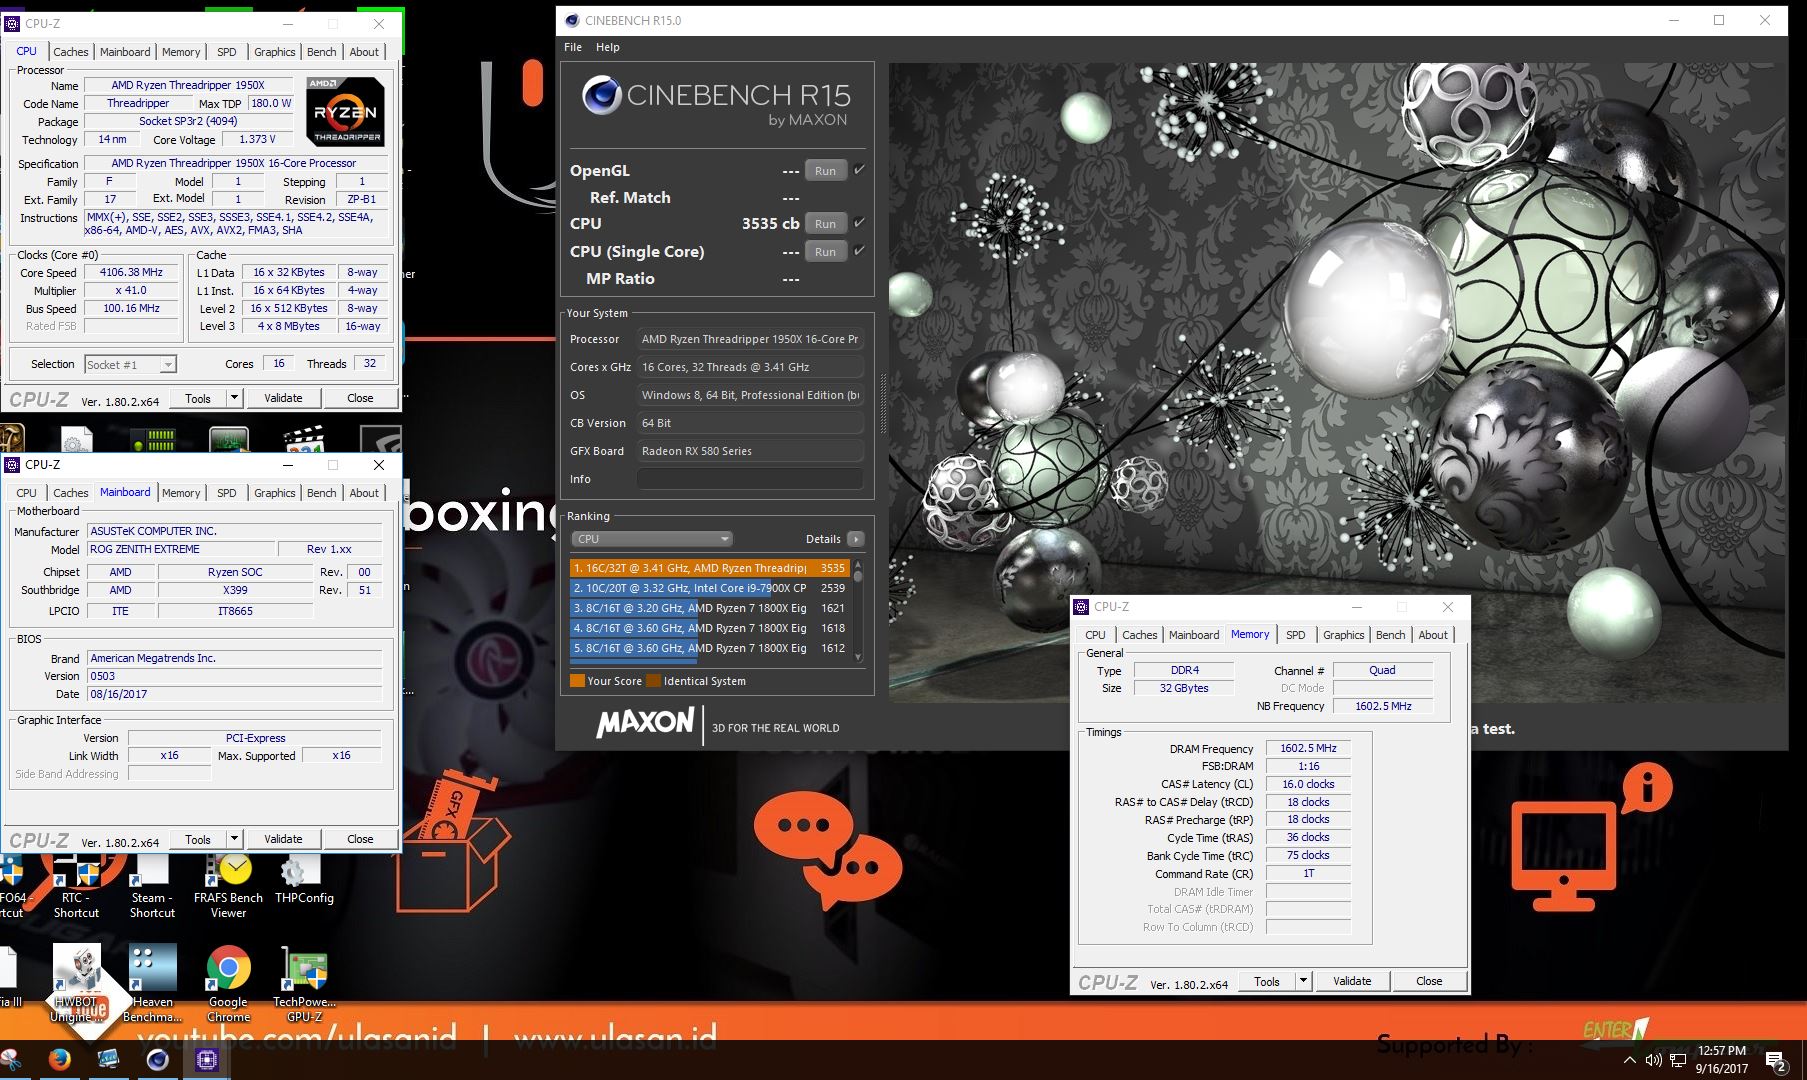
Task: Switch to Graphics tab in Mainboard CPU-Z
Action: click(x=275, y=493)
